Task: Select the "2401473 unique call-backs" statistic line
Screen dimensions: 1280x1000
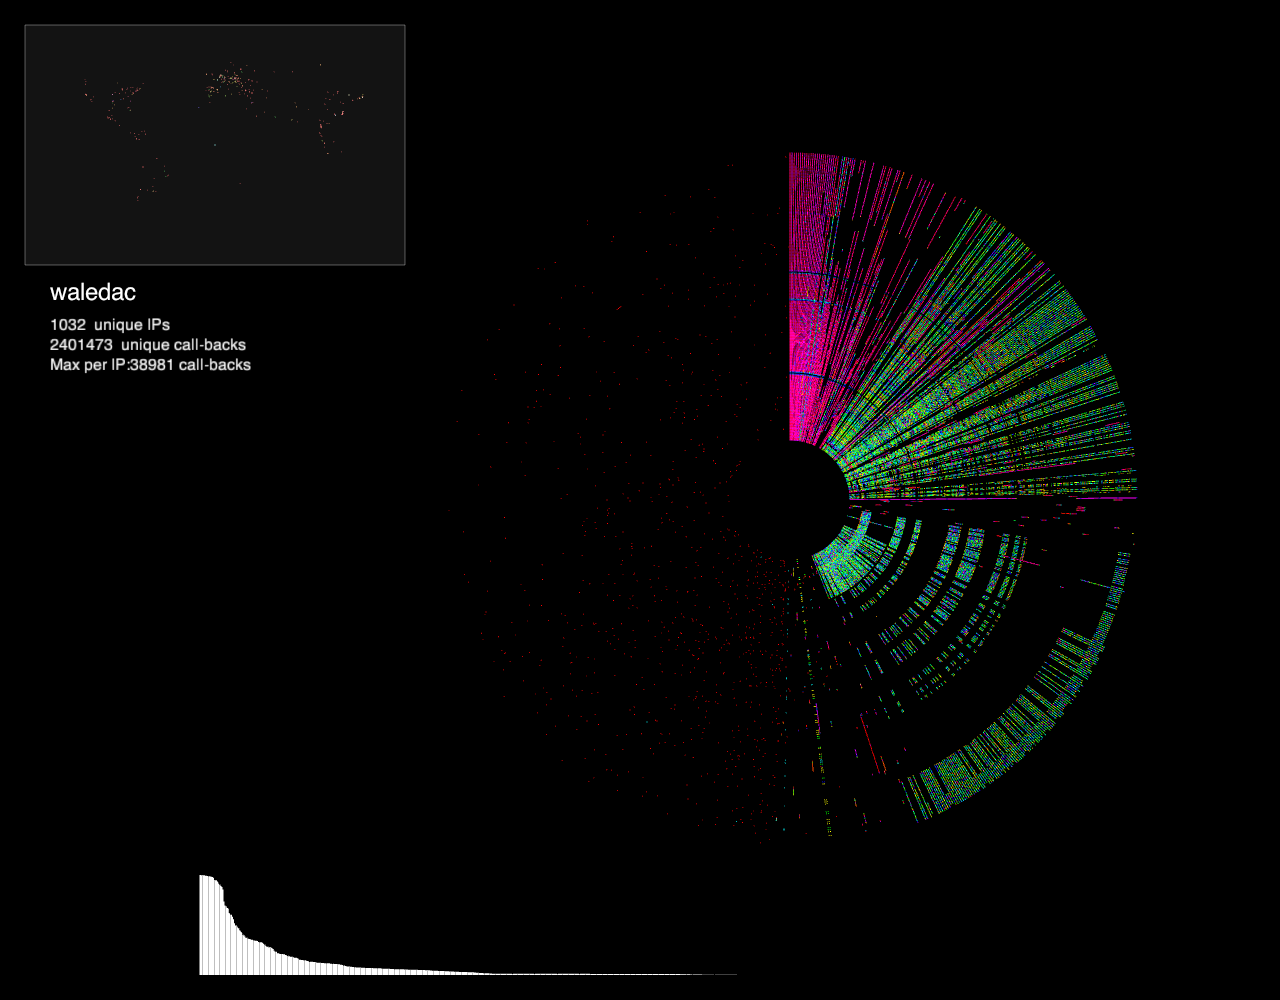Action: (x=148, y=345)
